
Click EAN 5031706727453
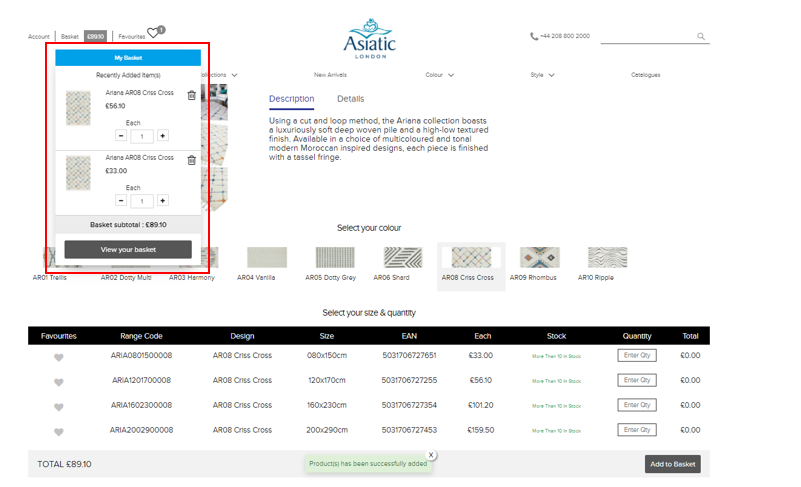click(x=409, y=430)
